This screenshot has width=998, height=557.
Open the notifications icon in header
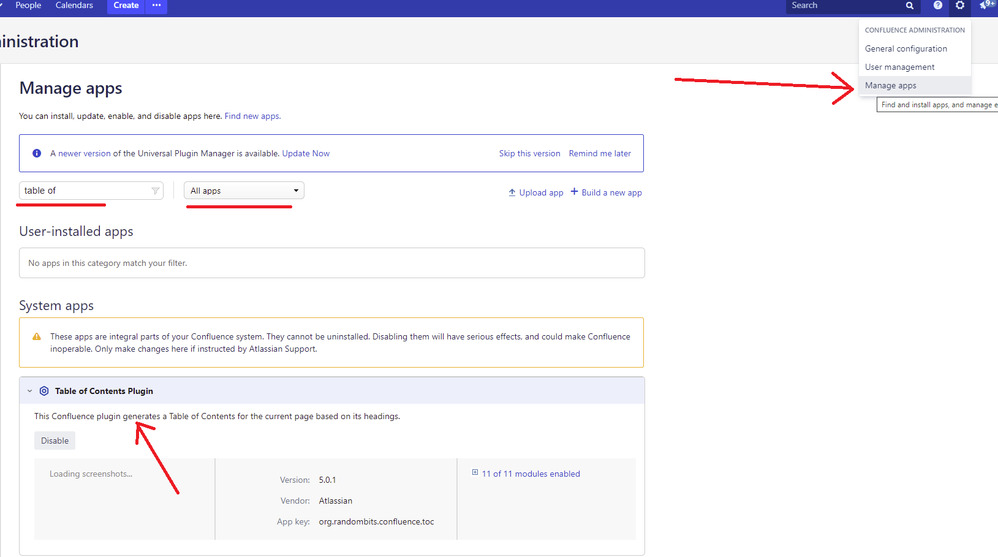[x=987, y=5]
